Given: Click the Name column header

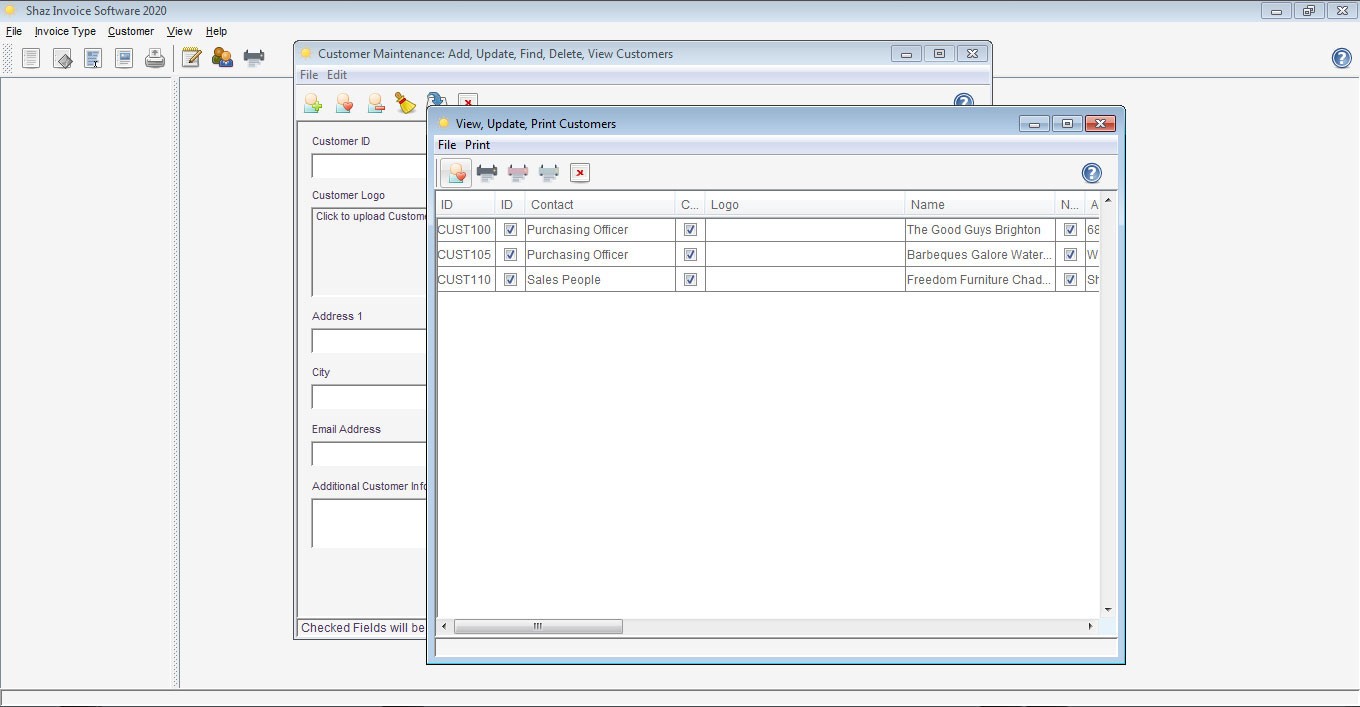Looking at the screenshot, I should pos(980,204).
